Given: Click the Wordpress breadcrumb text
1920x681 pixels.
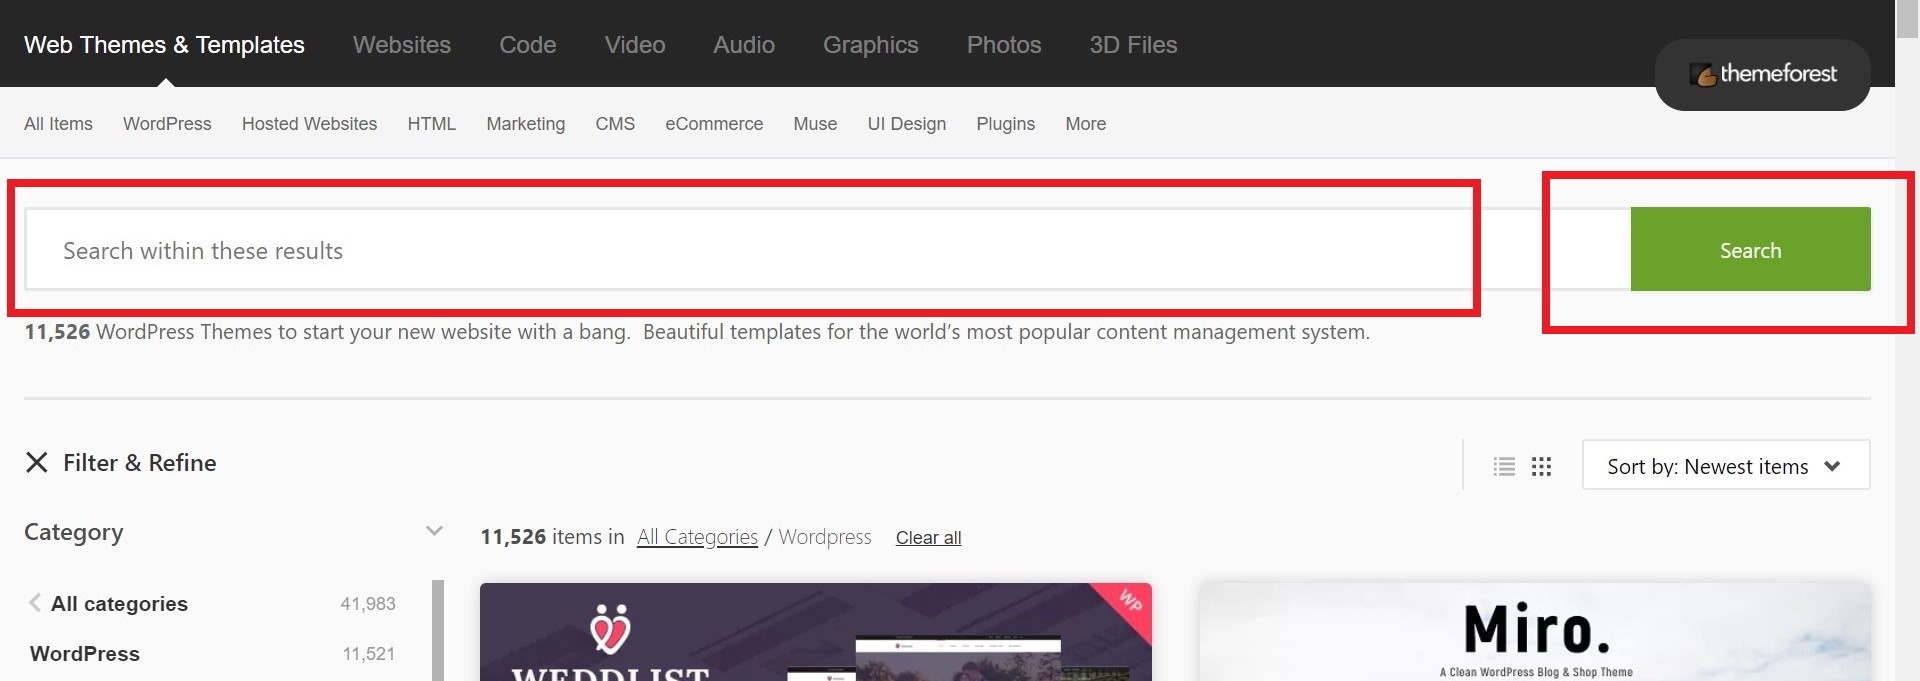Looking at the screenshot, I should (825, 537).
